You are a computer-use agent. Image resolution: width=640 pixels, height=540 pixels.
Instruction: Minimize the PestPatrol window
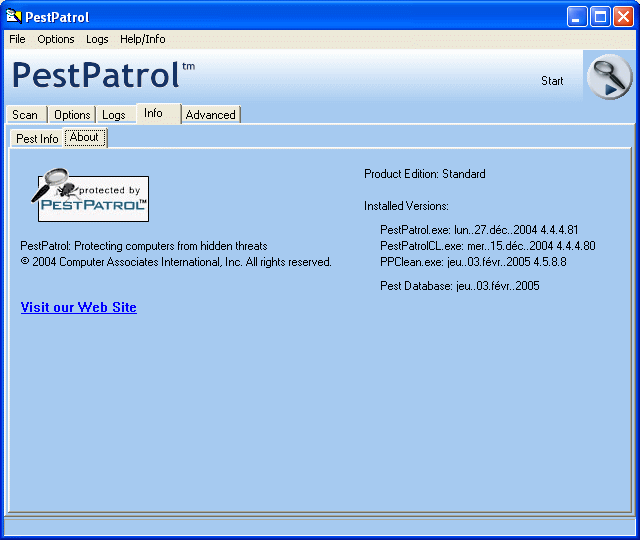coord(577,17)
